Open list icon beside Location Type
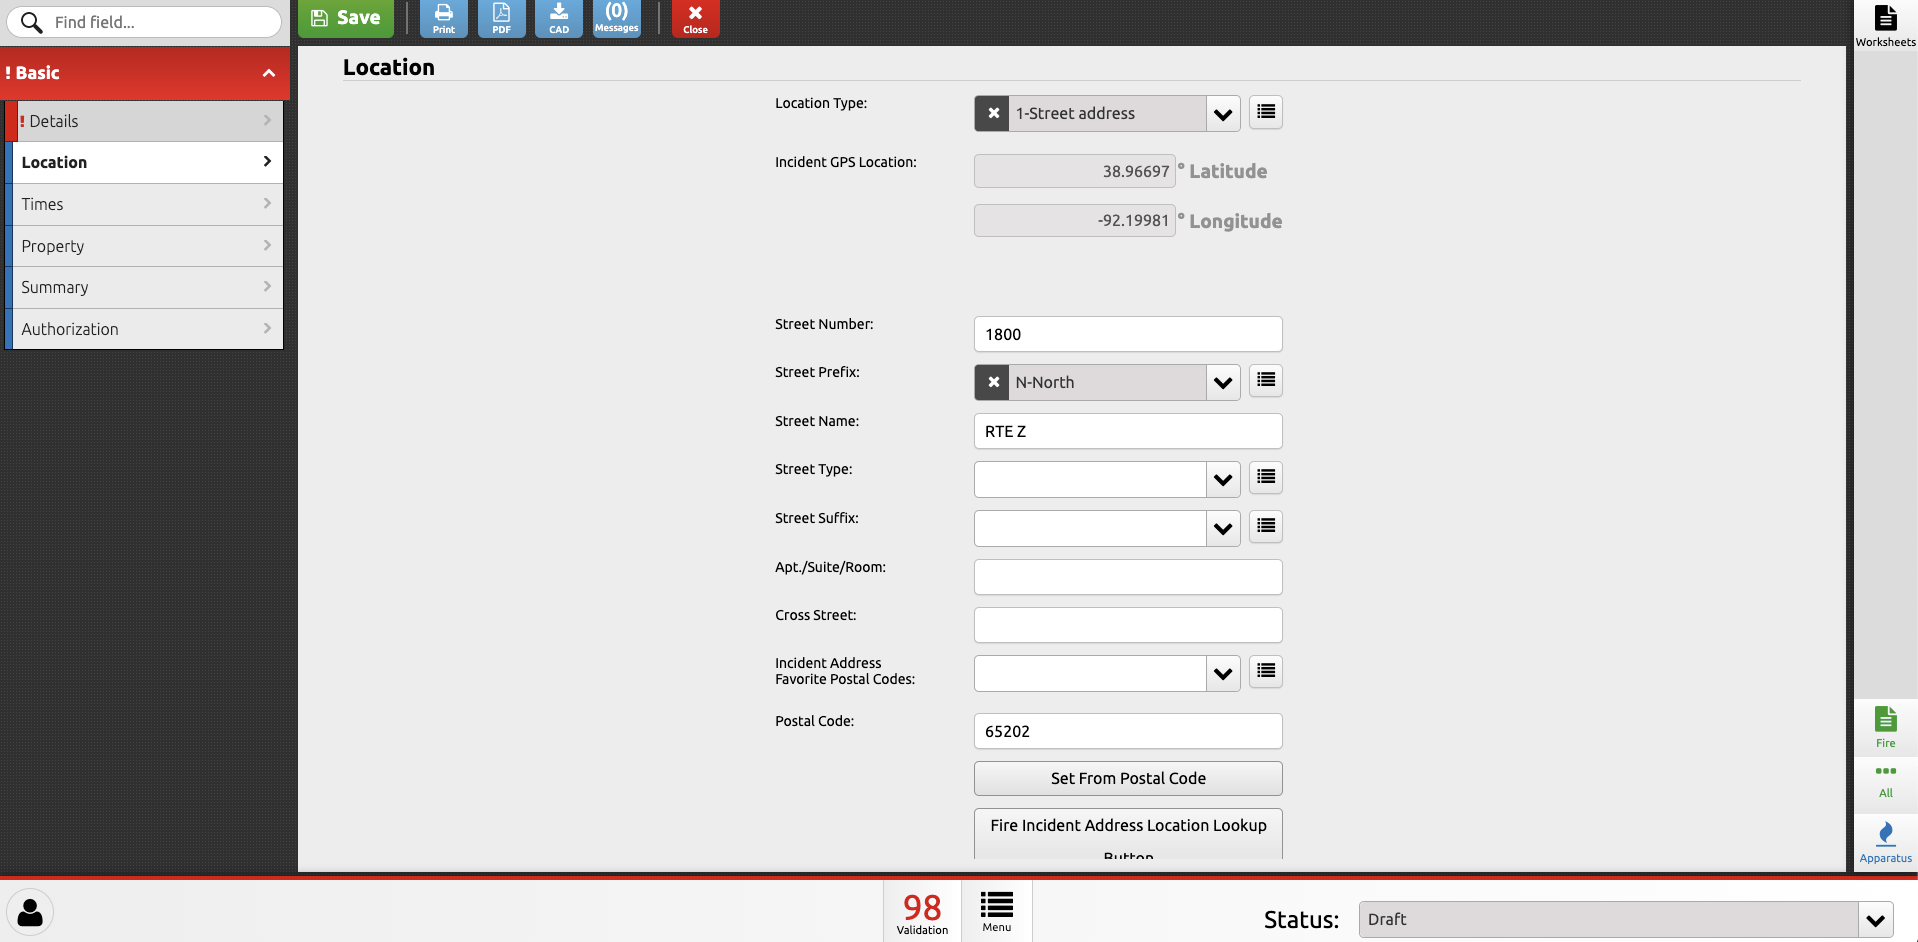1918x942 pixels. 1265,112
